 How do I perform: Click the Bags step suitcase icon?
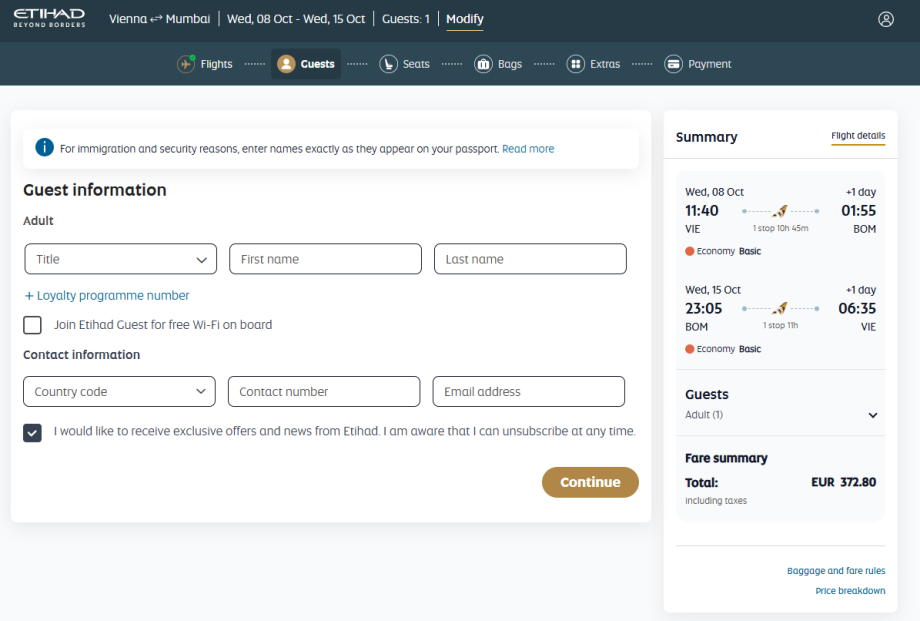[483, 64]
